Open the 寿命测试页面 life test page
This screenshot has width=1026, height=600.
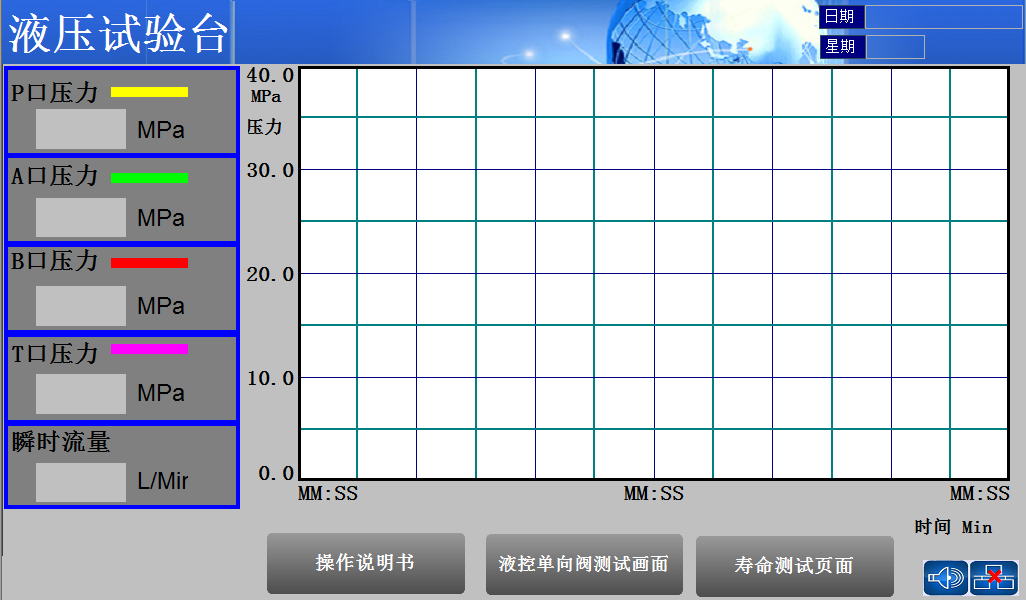(x=794, y=566)
